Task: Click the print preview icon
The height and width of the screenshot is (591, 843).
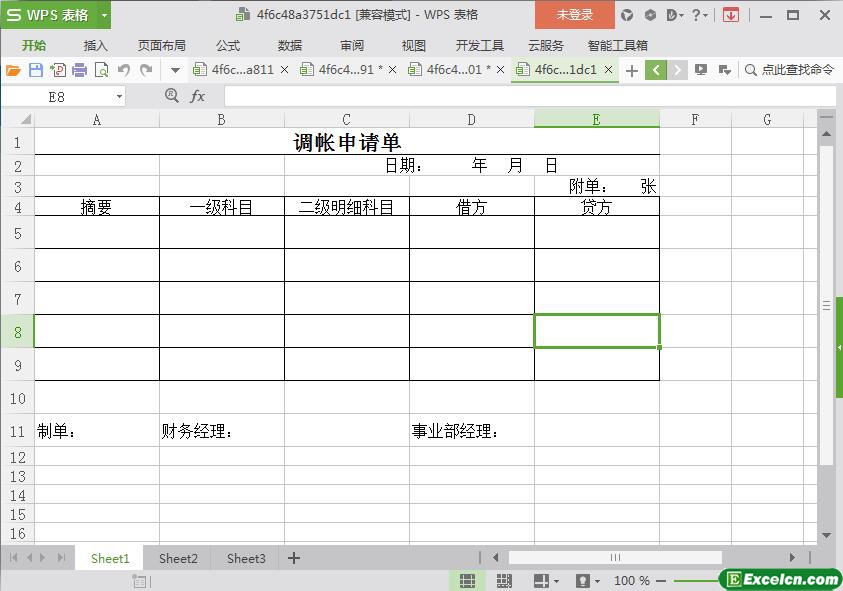Action: click(x=101, y=70)
